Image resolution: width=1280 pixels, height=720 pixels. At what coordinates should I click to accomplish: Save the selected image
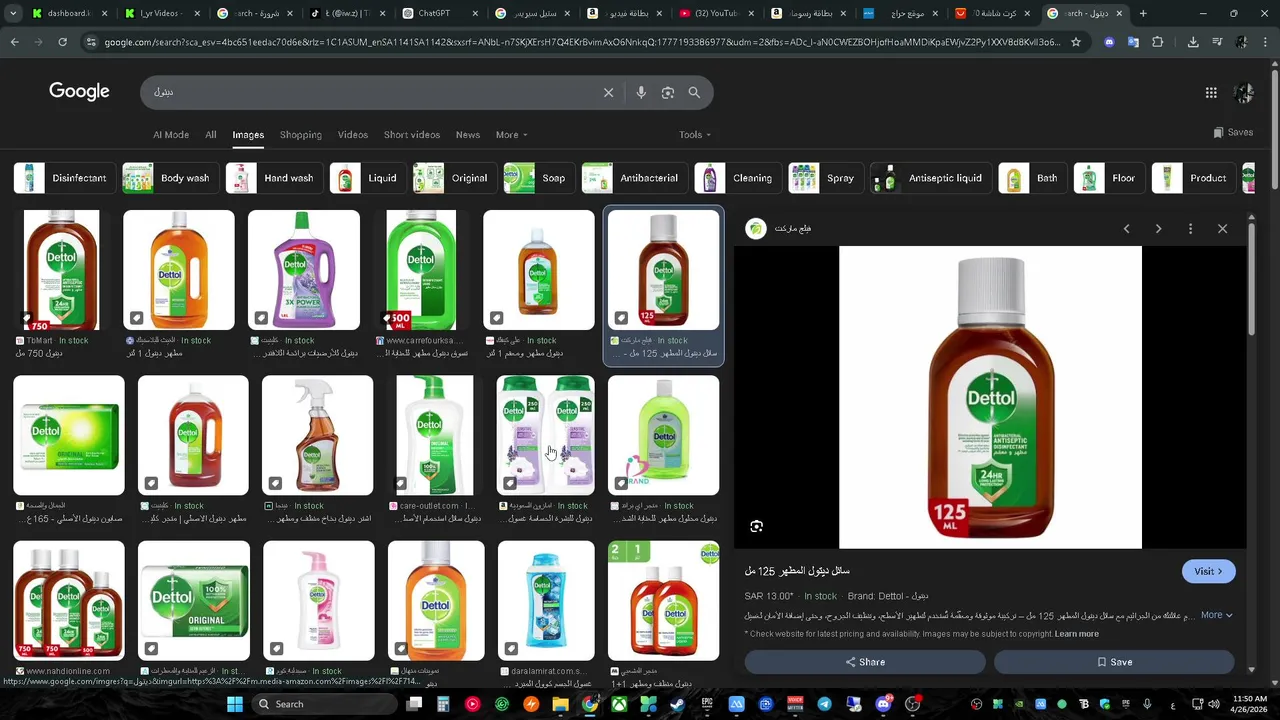(x=1114, y=662)
